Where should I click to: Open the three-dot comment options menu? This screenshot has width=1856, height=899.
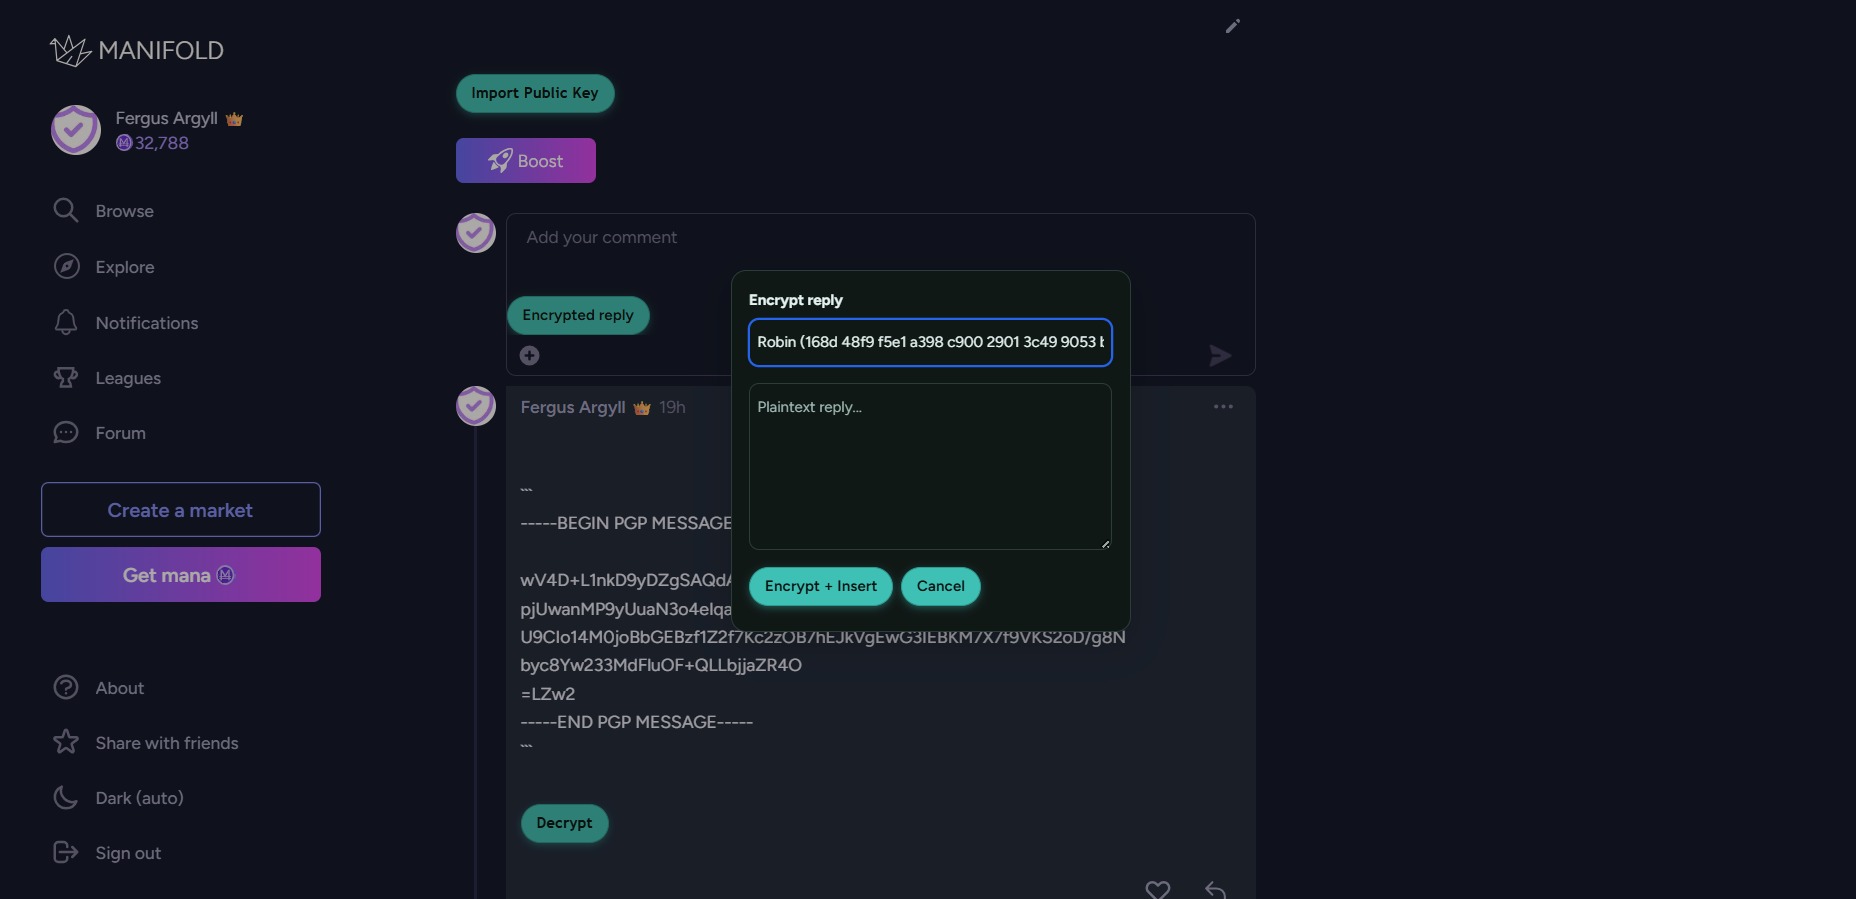point(1223,407)
